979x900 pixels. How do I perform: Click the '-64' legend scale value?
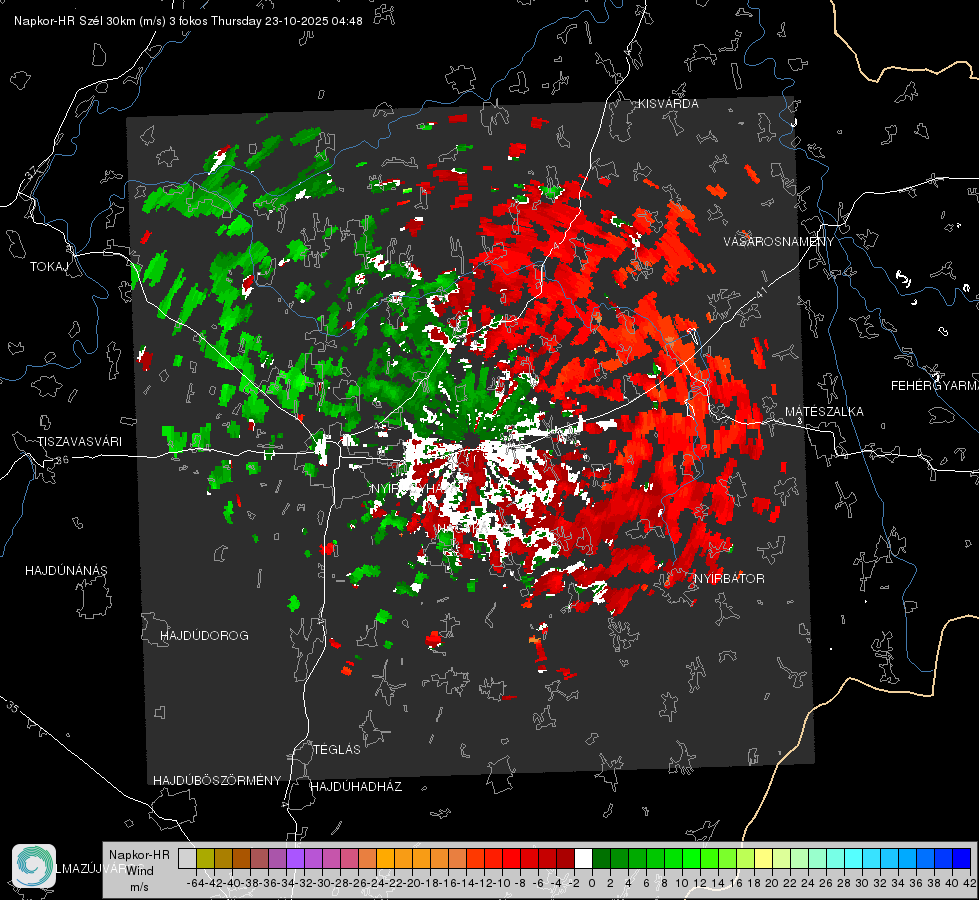[x=195, y=883]
